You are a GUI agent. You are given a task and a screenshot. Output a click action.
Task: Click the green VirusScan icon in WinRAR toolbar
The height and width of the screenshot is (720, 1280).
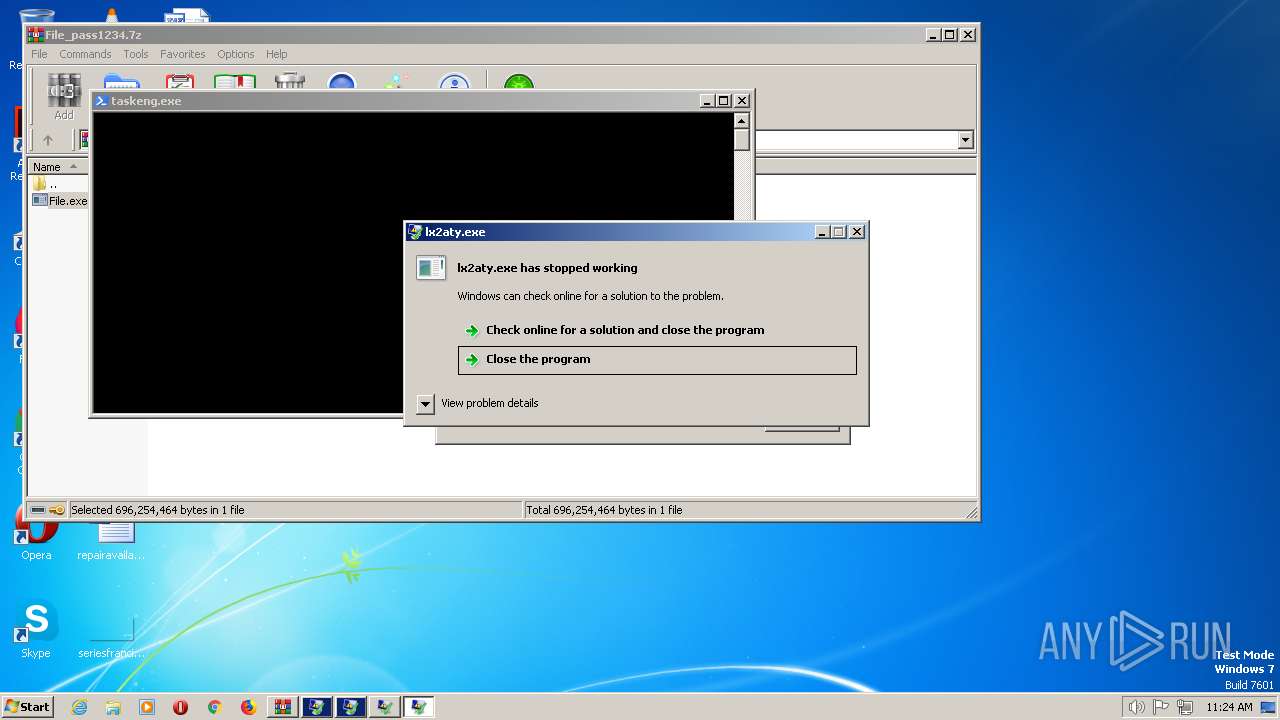point(518,82)
